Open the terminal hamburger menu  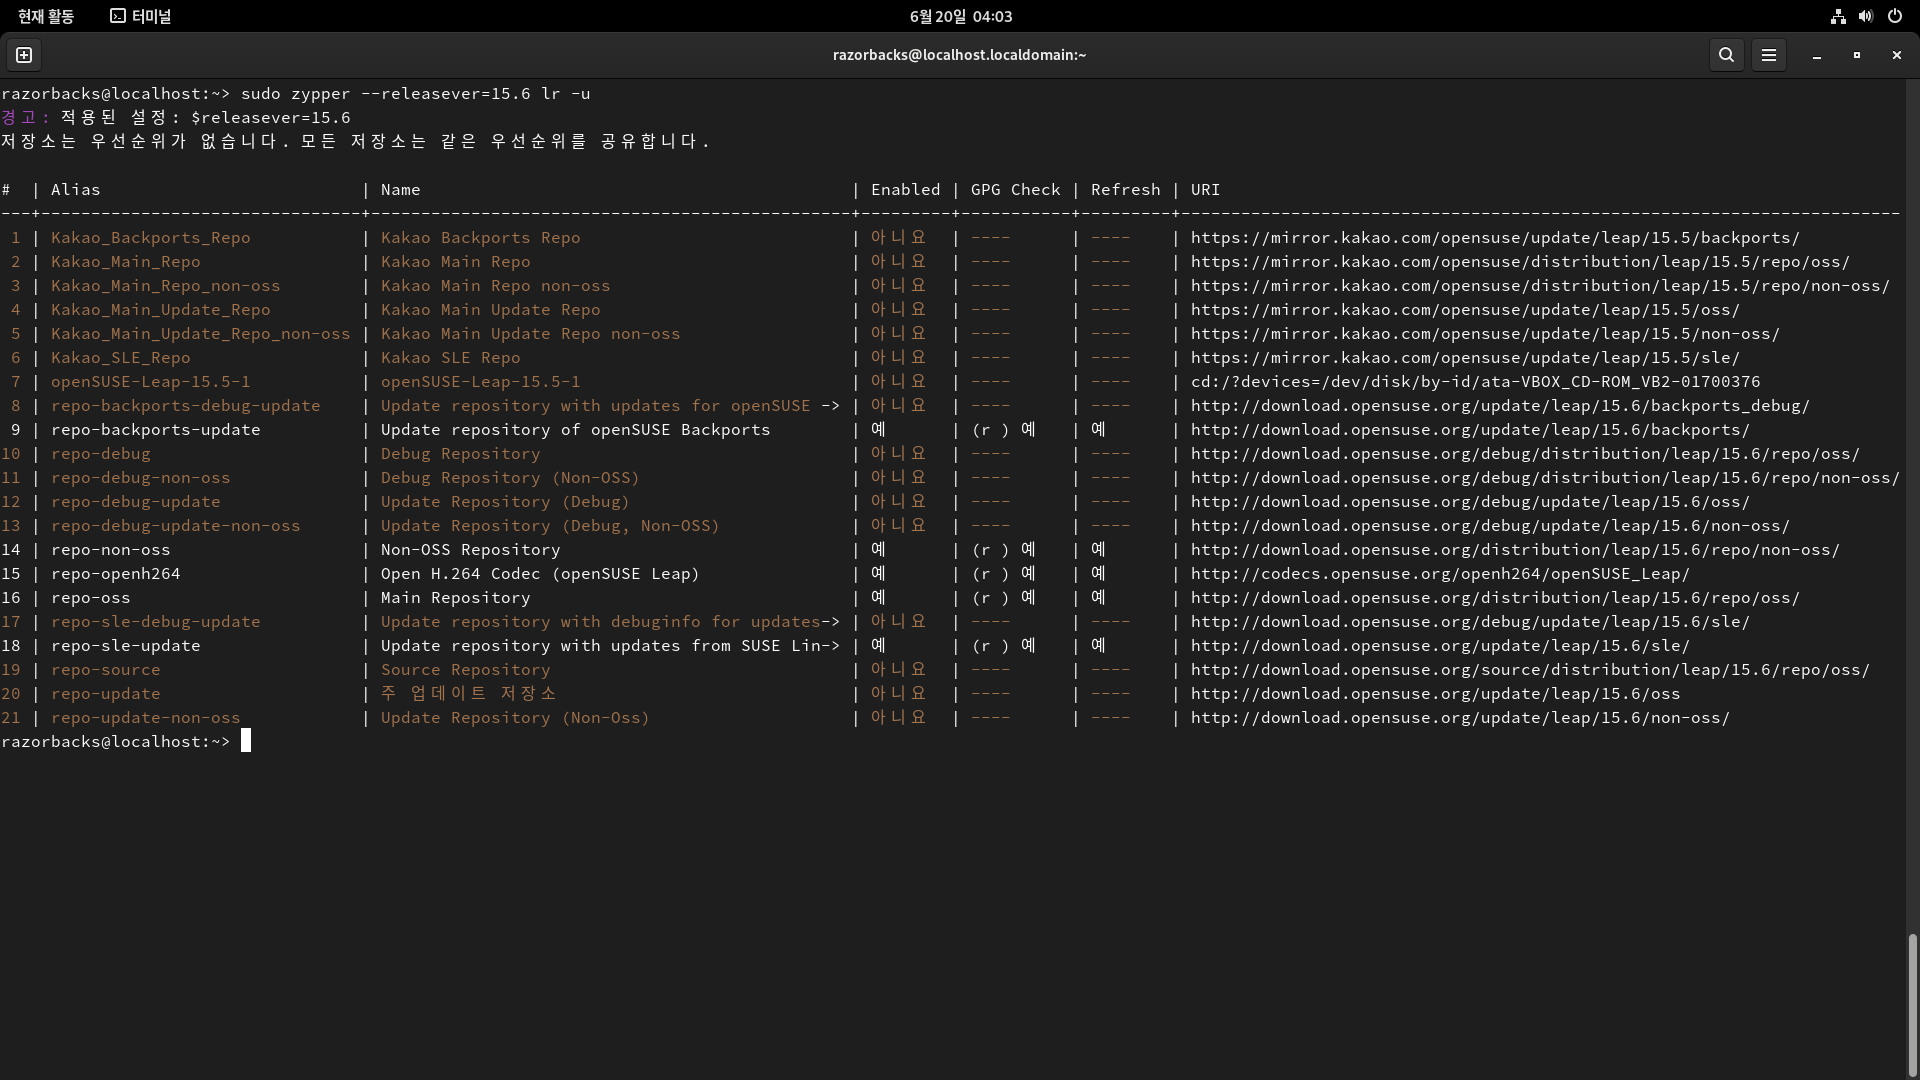pos(1768,55)
